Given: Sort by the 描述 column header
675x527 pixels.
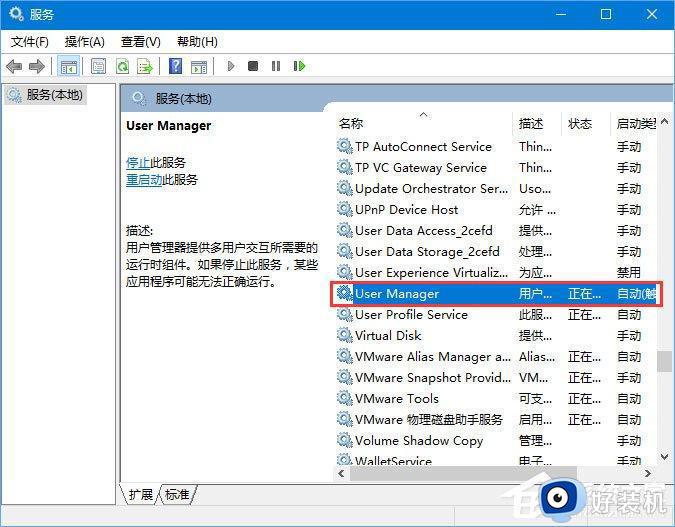Looking at the screenshot, I should point(537,124).
